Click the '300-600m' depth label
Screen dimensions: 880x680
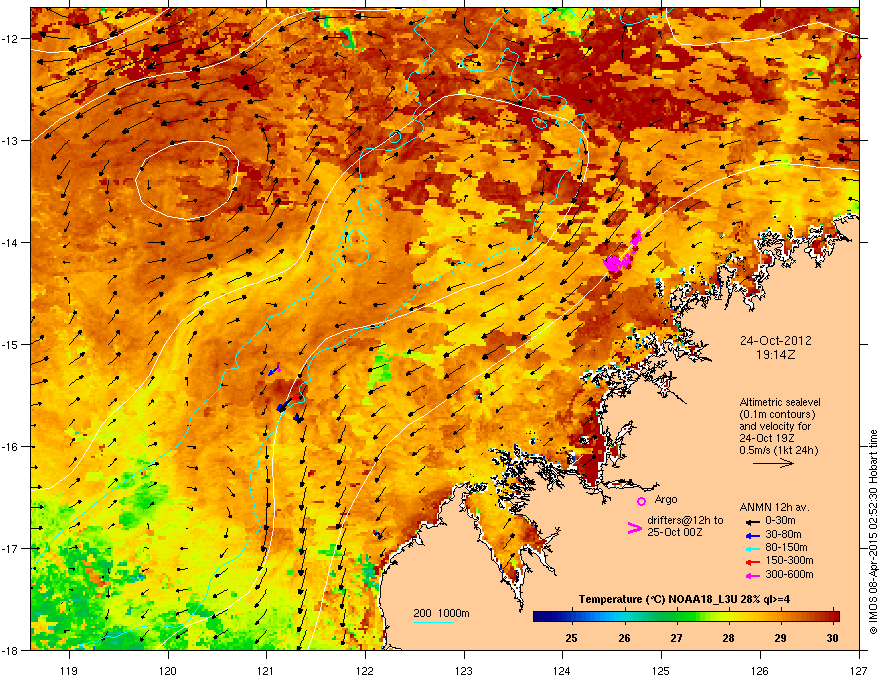pyautogui.click(x=789, y=575)
